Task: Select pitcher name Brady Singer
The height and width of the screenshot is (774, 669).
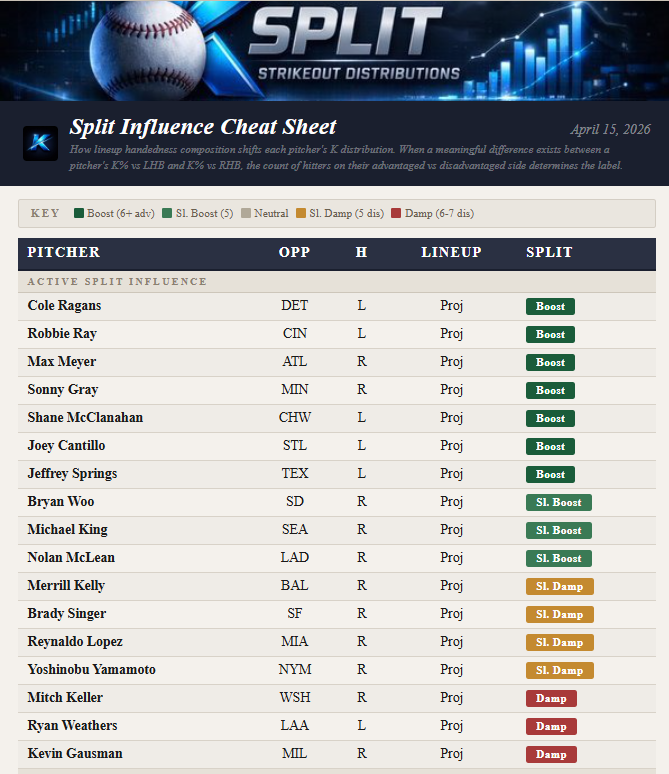Action: click(67, 614)
